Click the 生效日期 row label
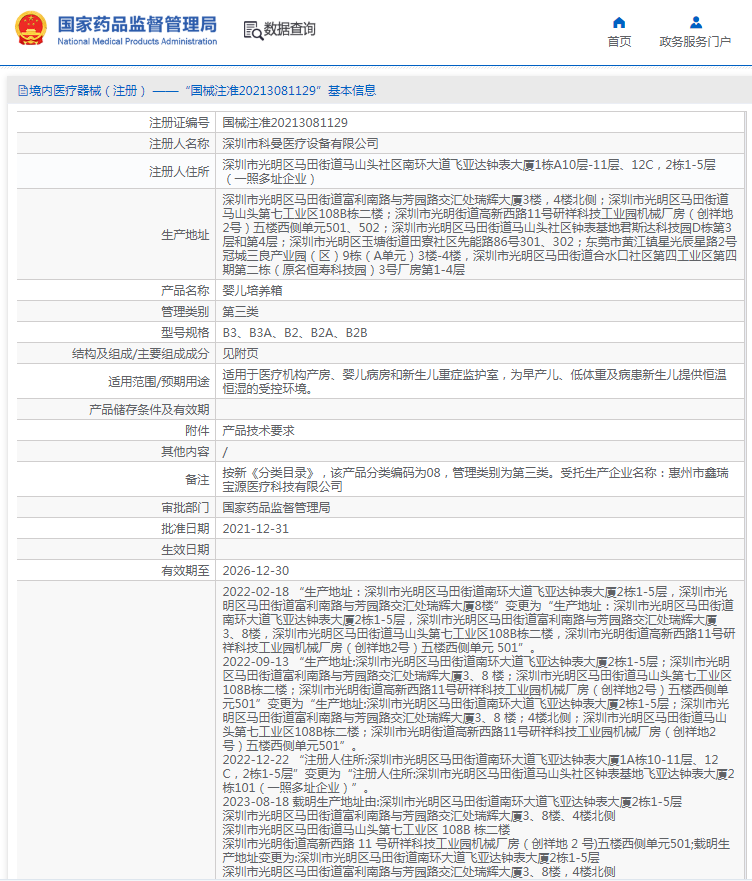 (x=185, y=550)
